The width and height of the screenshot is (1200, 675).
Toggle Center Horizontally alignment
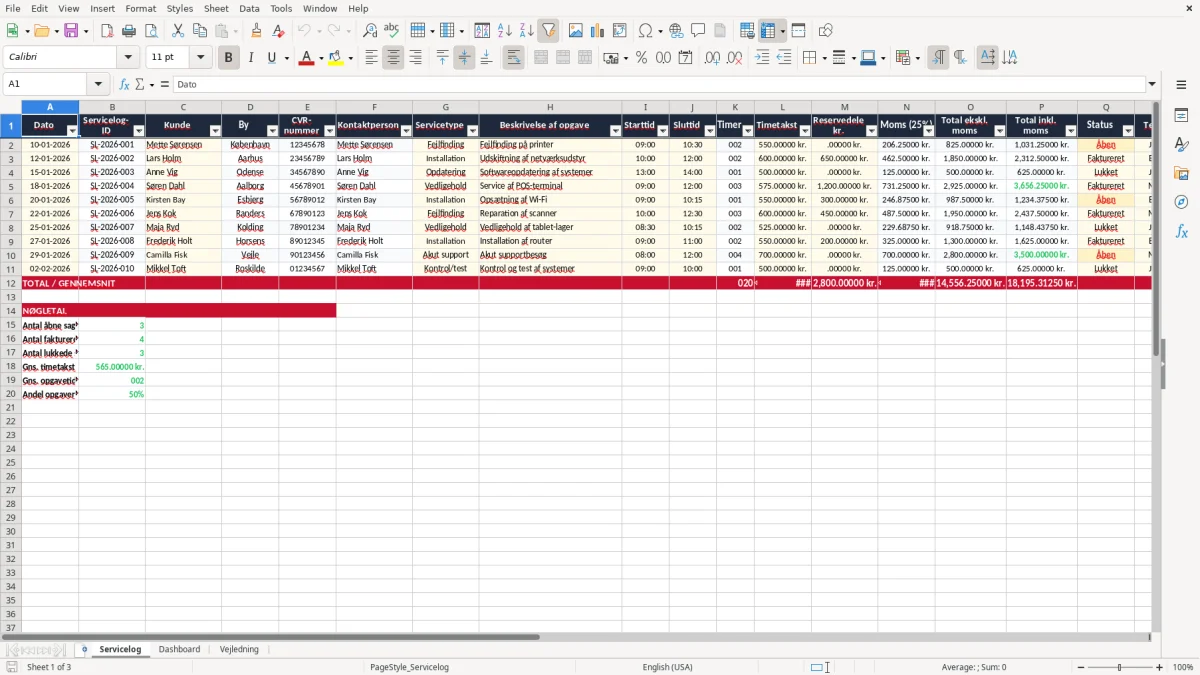(x=393, y=58)
